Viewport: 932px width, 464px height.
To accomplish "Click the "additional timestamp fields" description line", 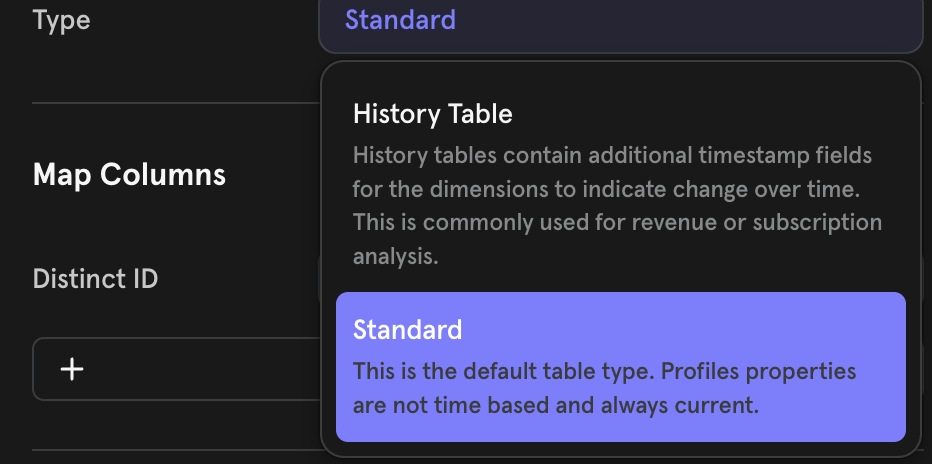I will (x=612, y=156).
